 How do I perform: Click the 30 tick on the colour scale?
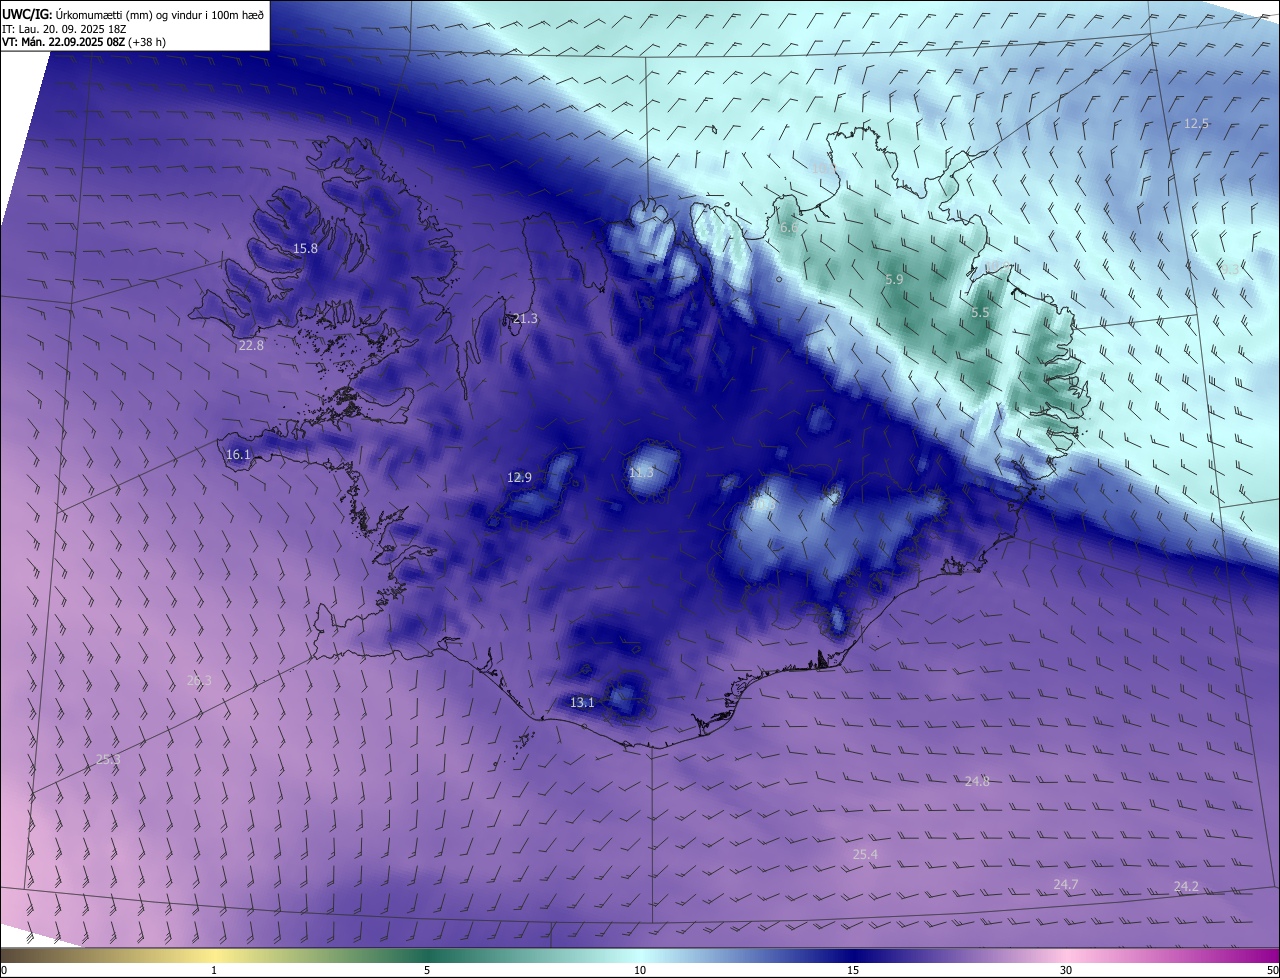(1066, 970)
